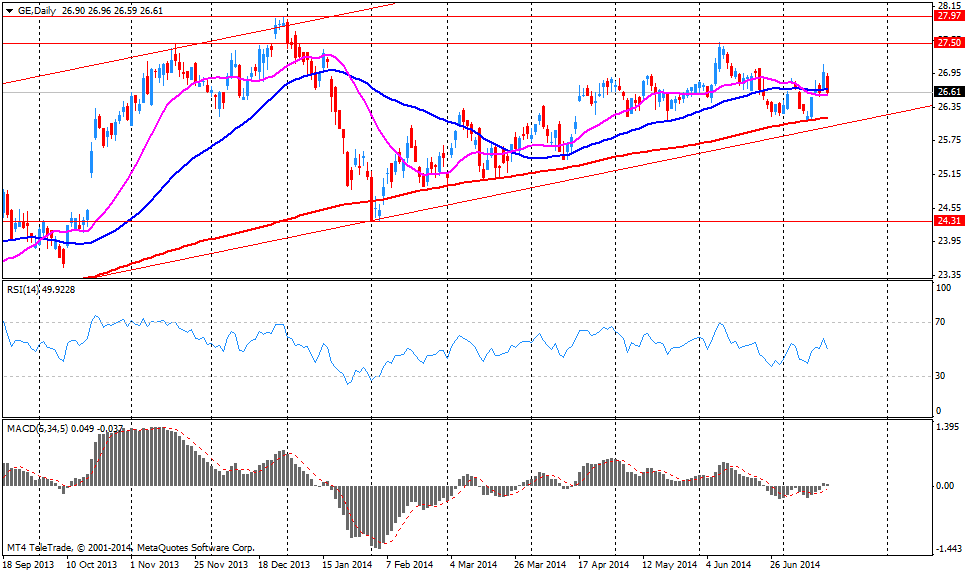Click the MACD -1.443 scale label
Image resolution: width=972 pixels, height=573 pixels.
[948, 549]
